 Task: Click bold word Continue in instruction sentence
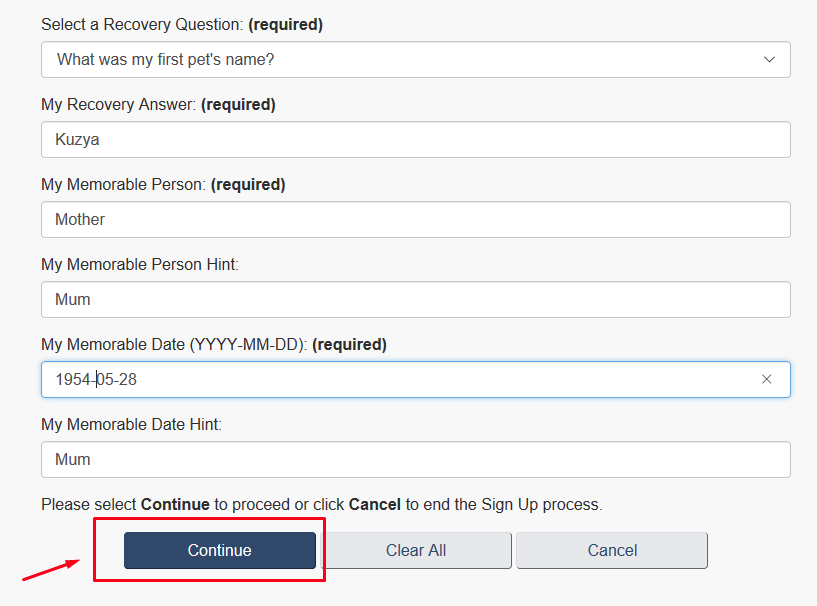tap(175, 504)
